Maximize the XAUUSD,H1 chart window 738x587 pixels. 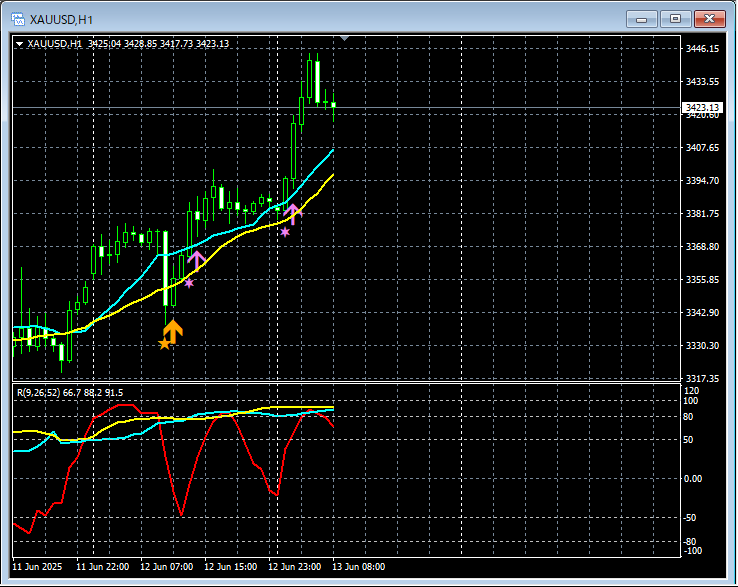point(675,19)
